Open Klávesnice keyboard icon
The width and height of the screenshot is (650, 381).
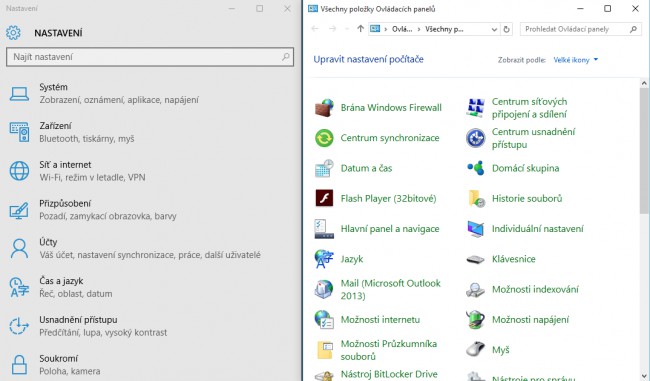475,260
